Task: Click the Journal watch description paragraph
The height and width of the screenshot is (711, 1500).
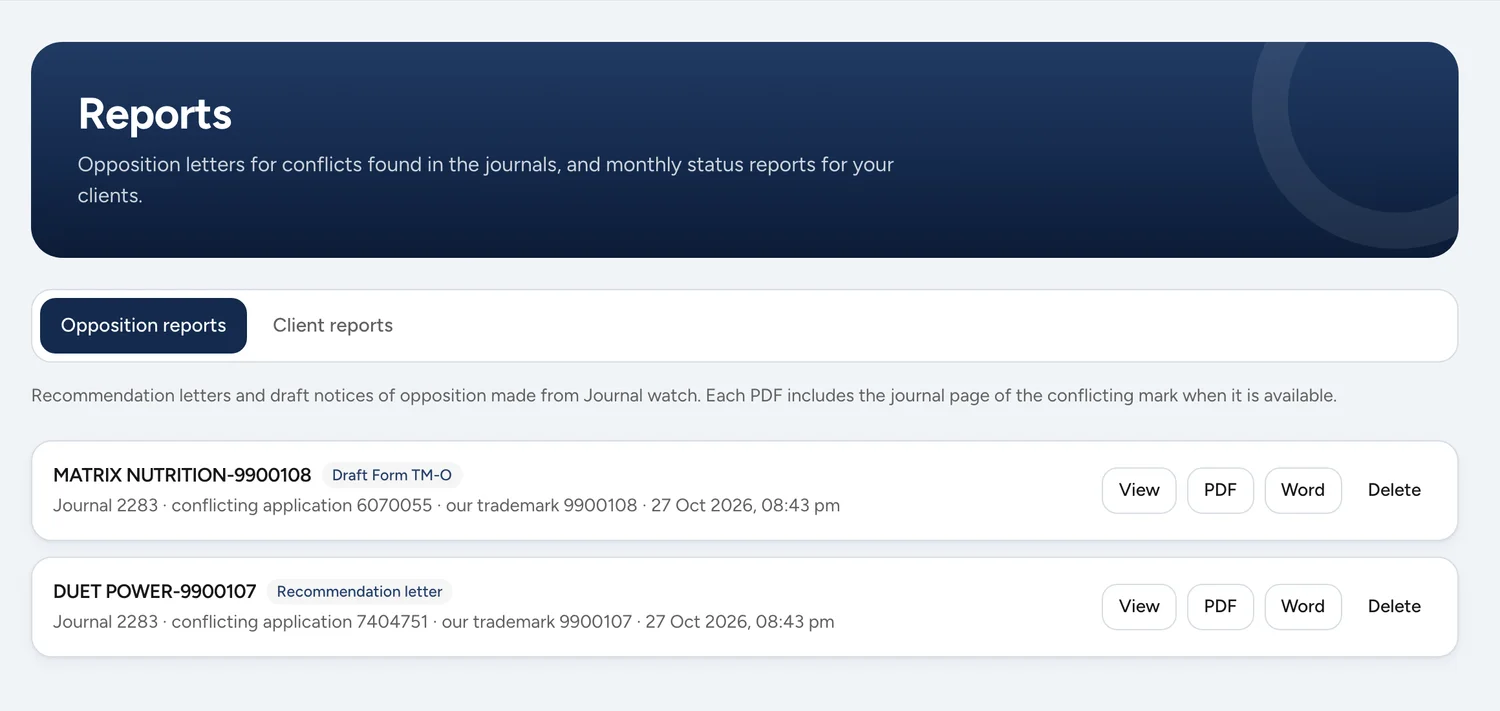Action: pyautogui.click(x=684, y=396)
